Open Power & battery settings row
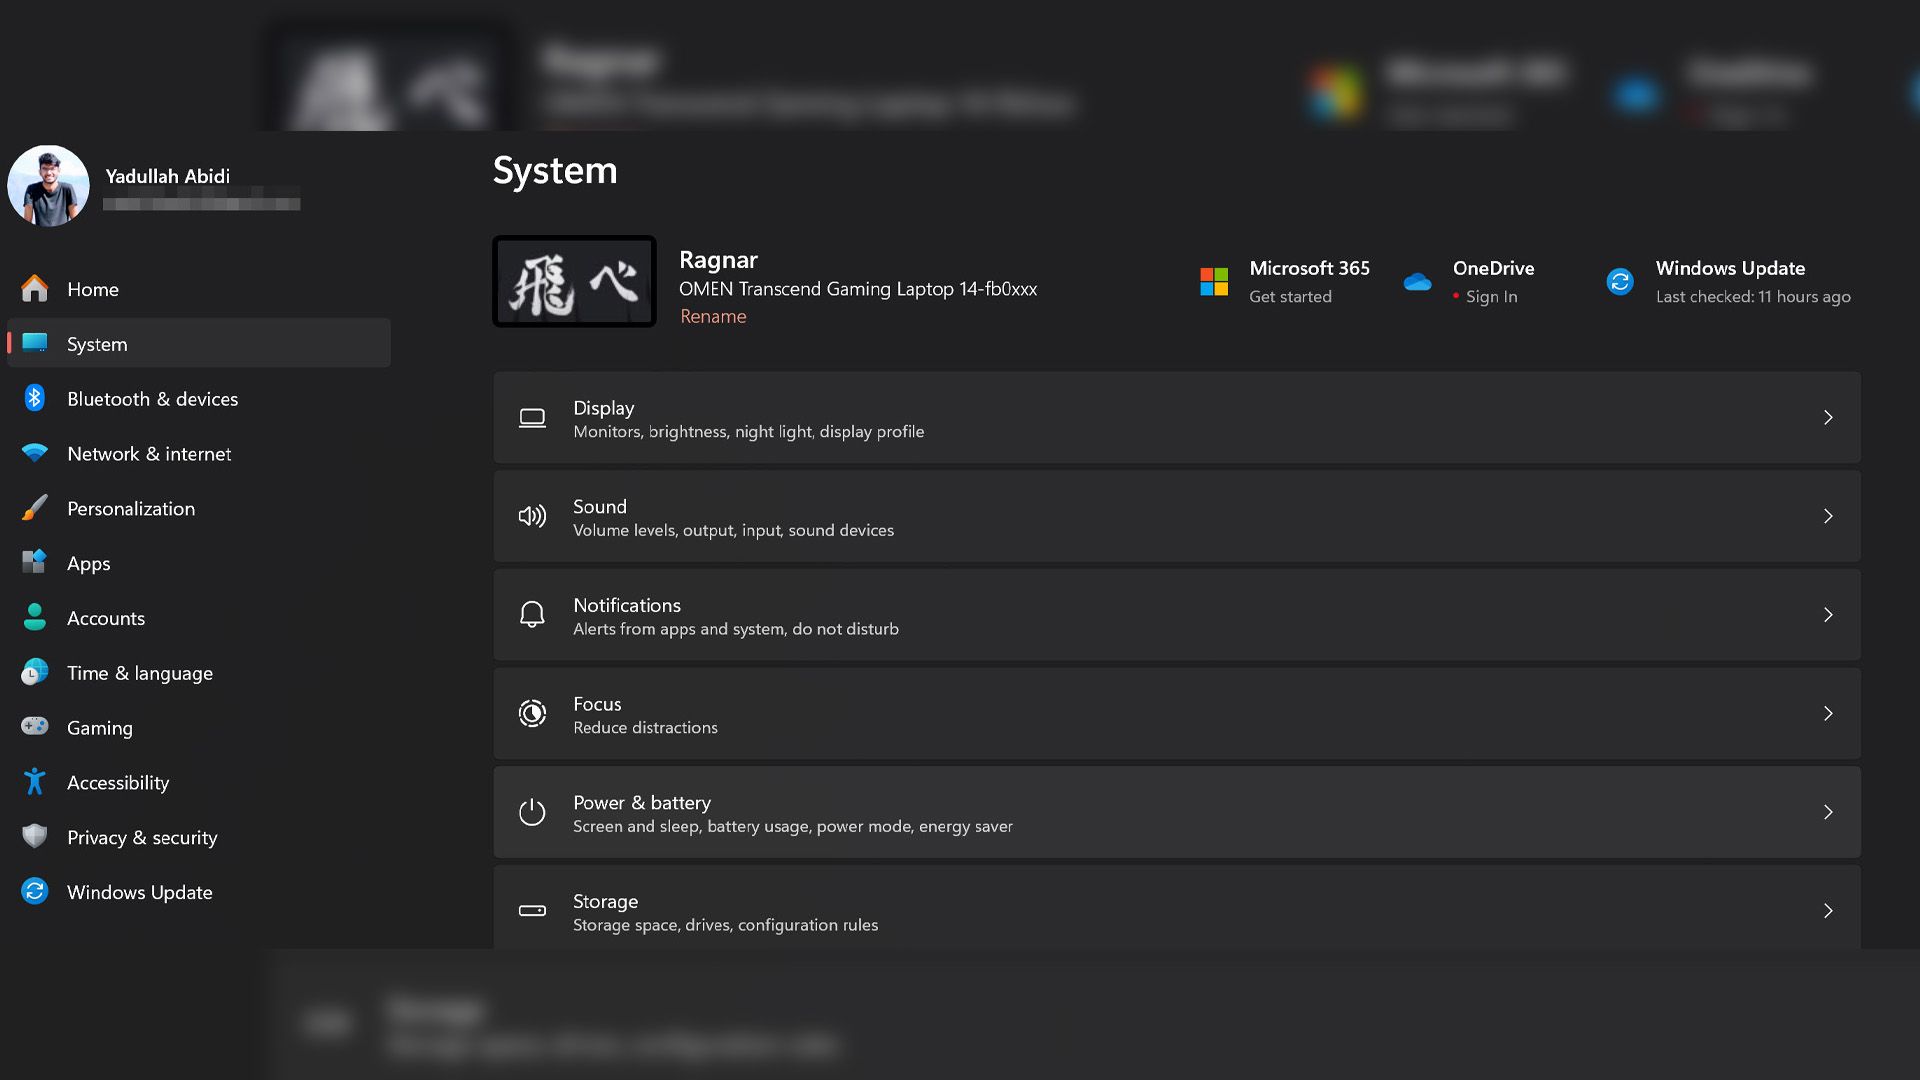 pyautogui.click(x=1177, y=812)
